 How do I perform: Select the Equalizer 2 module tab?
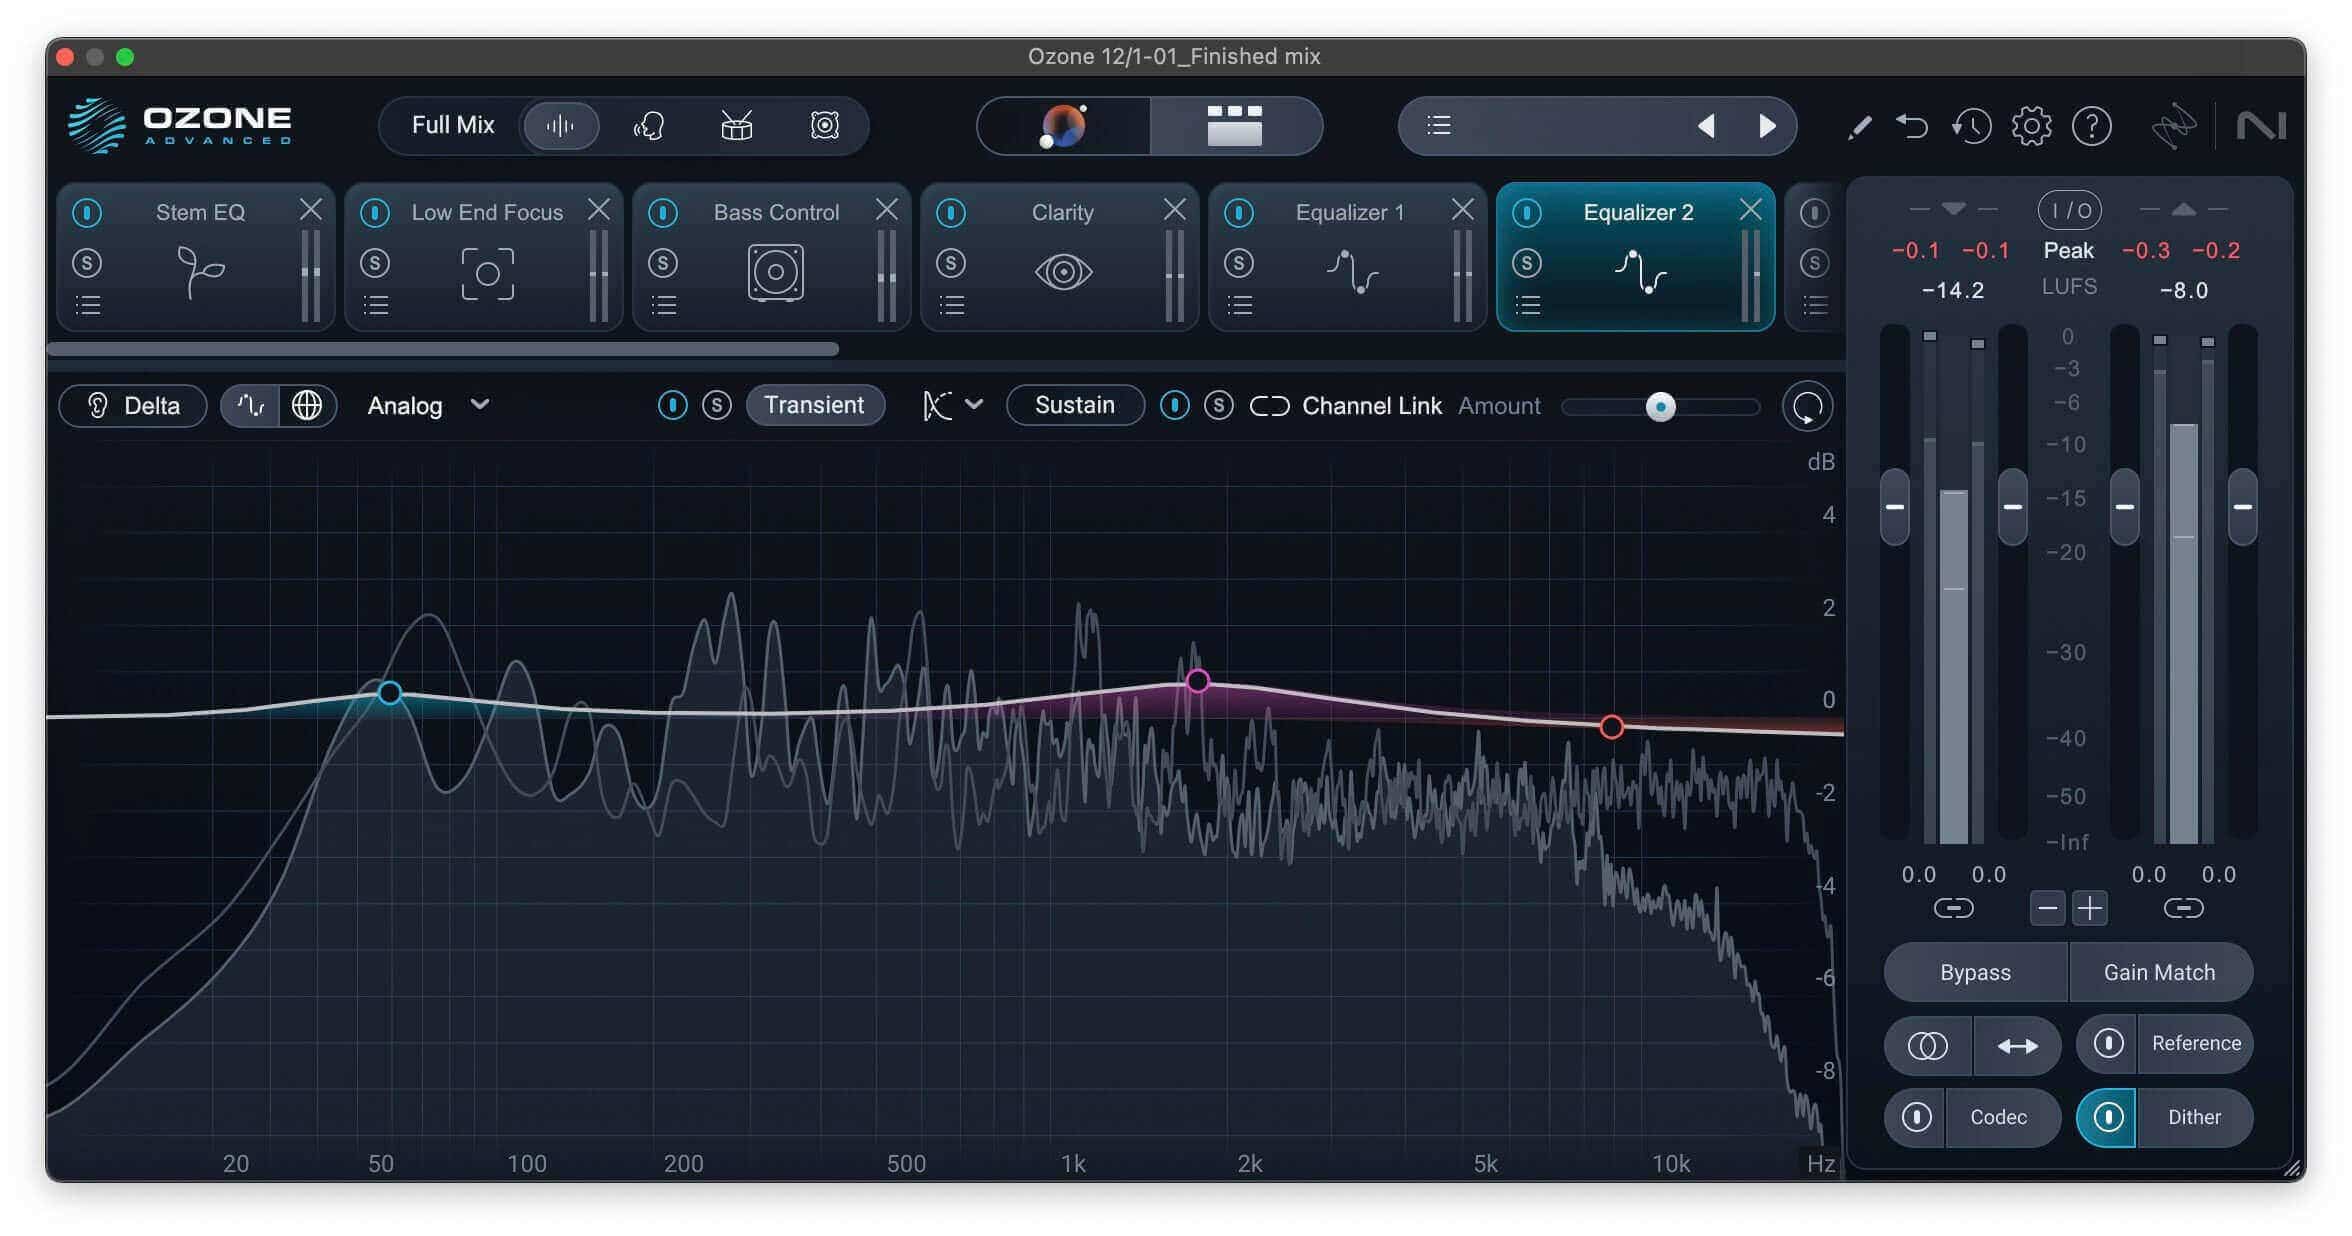pos(1635,256)
